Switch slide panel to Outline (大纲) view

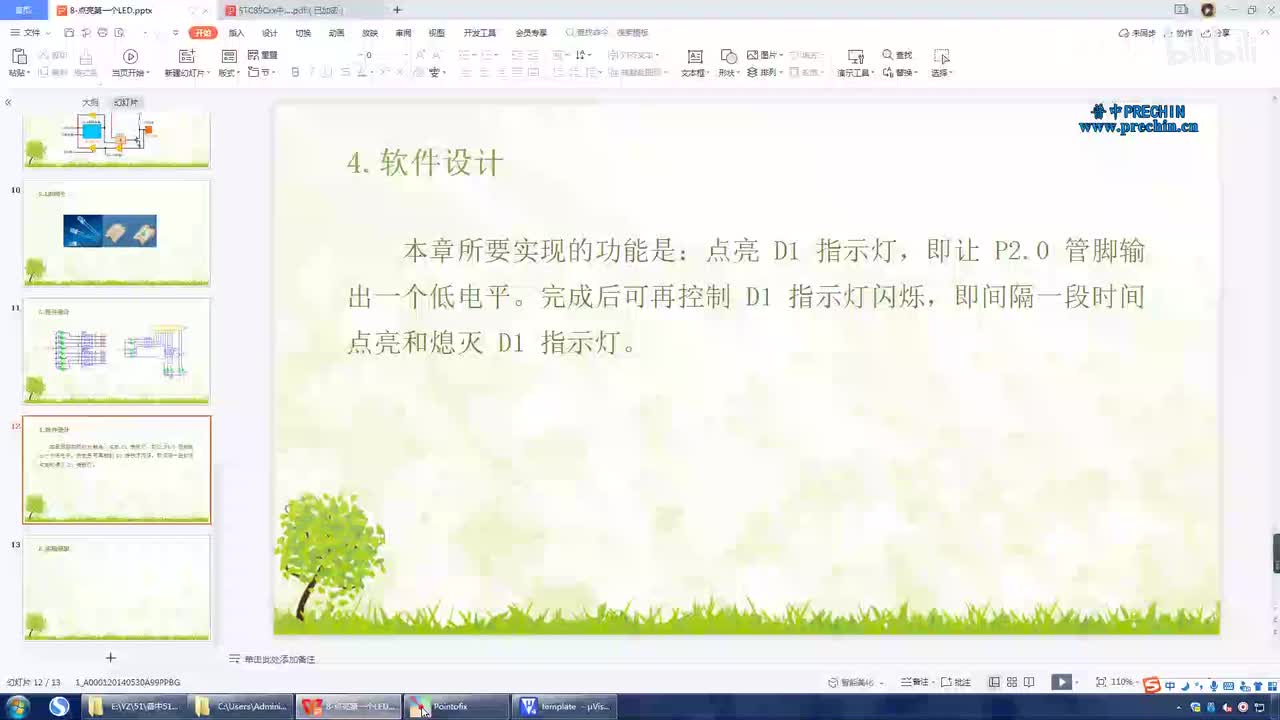(x=90, y=102)
